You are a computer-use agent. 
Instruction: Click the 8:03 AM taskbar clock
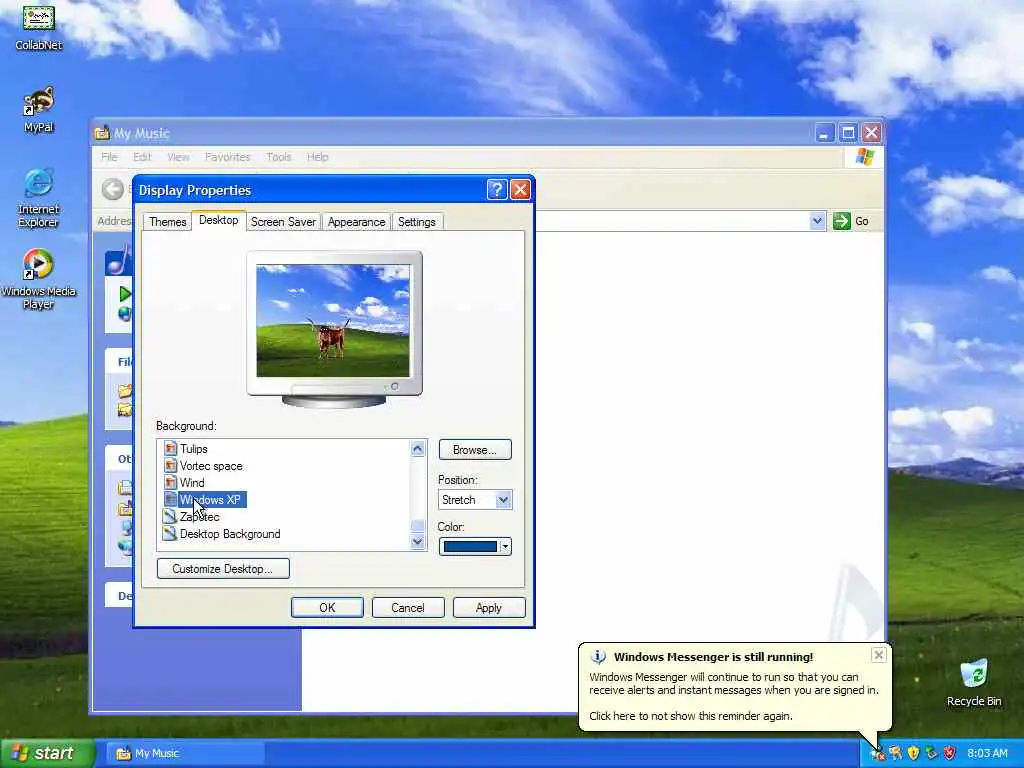coord(987,753)
